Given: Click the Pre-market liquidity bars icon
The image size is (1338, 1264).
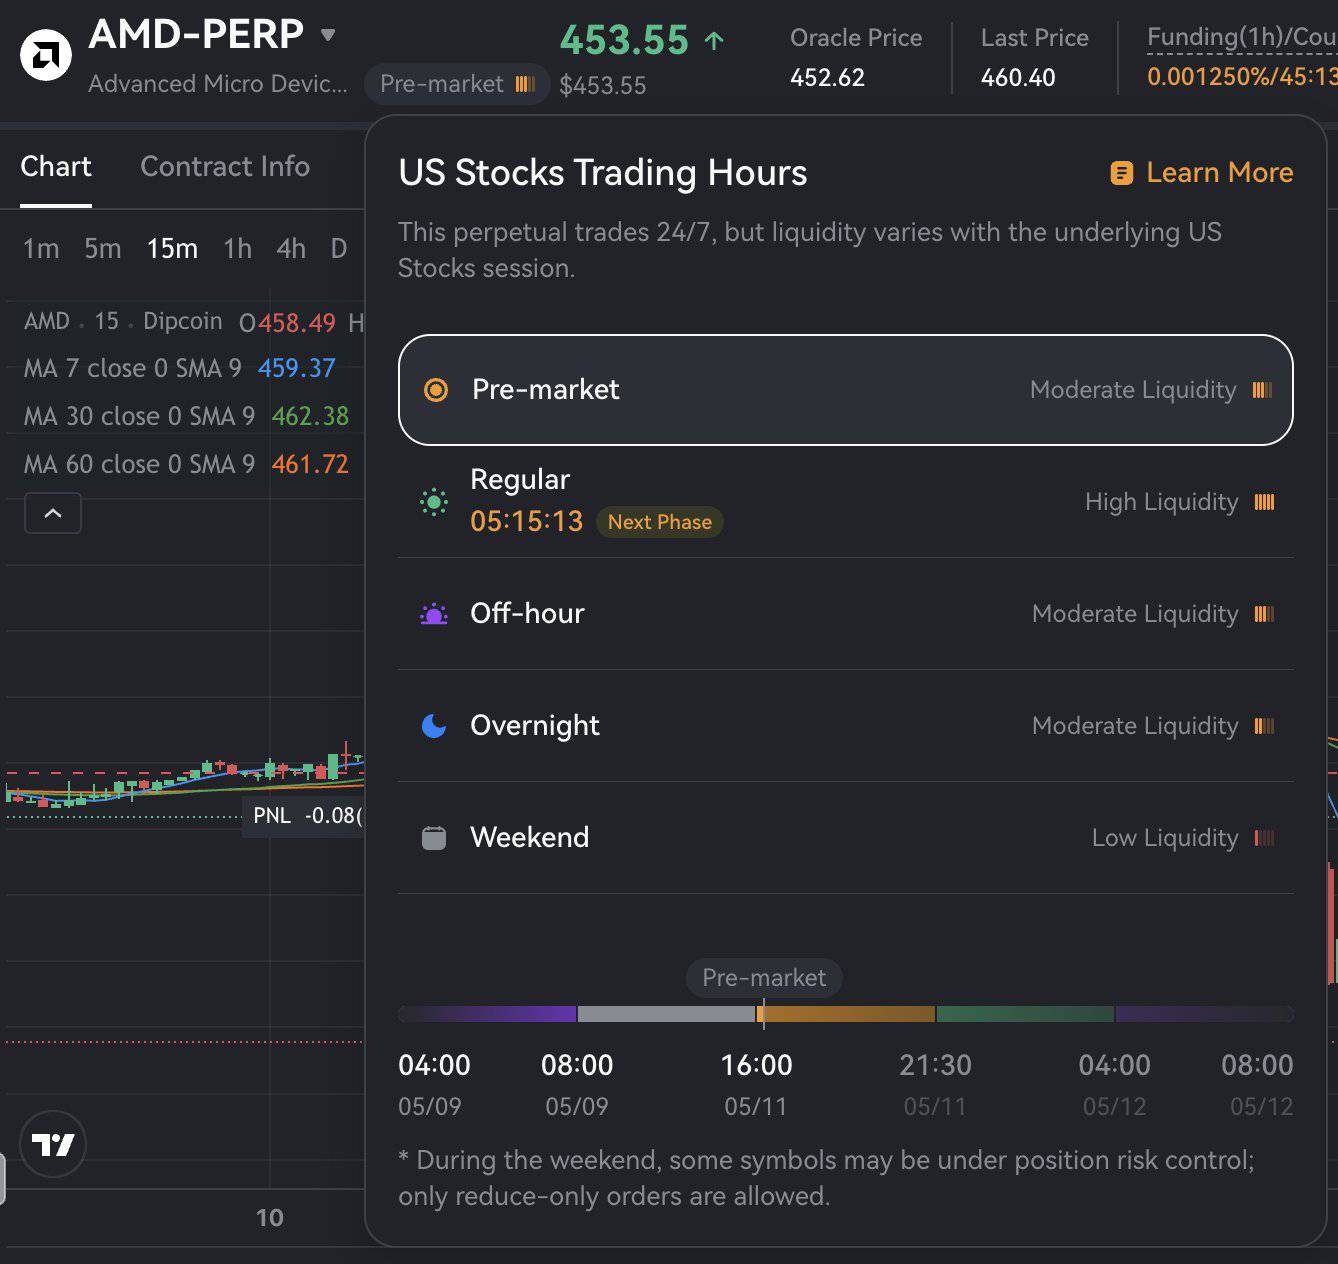Looking at the screenshot, I should pos(1263,390).
